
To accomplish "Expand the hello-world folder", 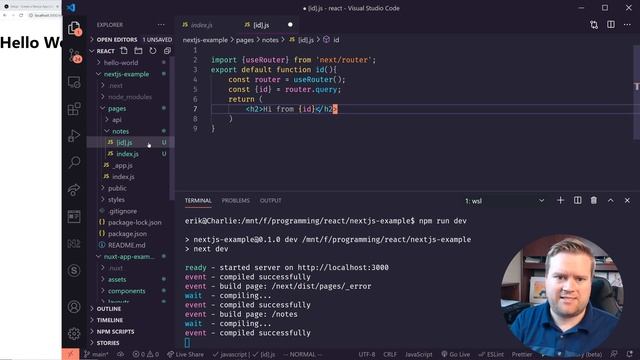I will [121, 62].
